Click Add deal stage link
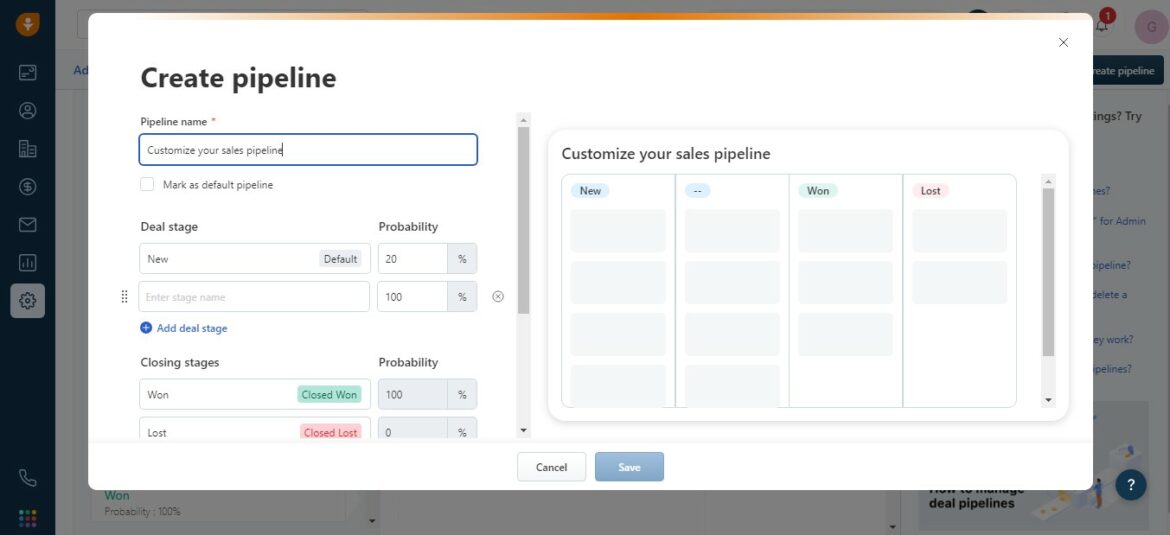Viewport: 1170px width, 535px height. pyautogui.click(x=192, y=328)
